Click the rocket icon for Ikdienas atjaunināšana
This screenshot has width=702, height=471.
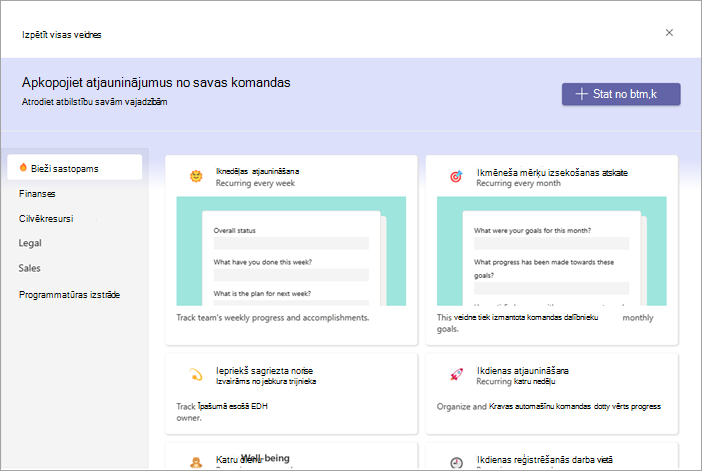pyautogui.click(x=456, y=375)
